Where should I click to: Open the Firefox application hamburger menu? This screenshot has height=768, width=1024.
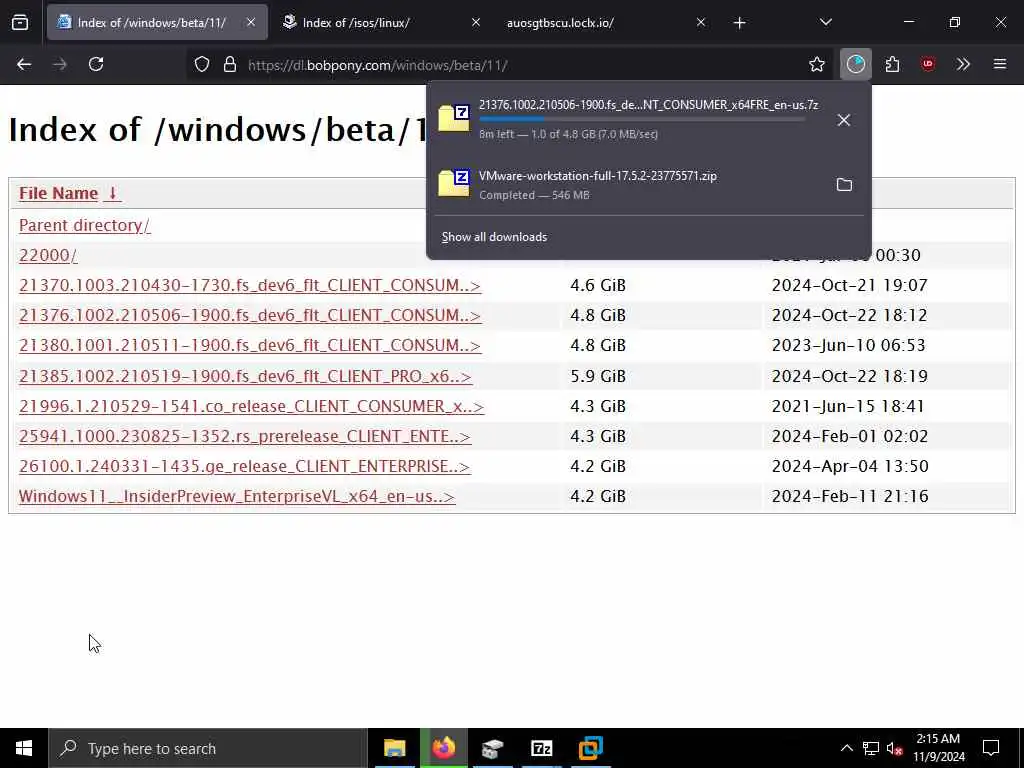point(1000,64)
